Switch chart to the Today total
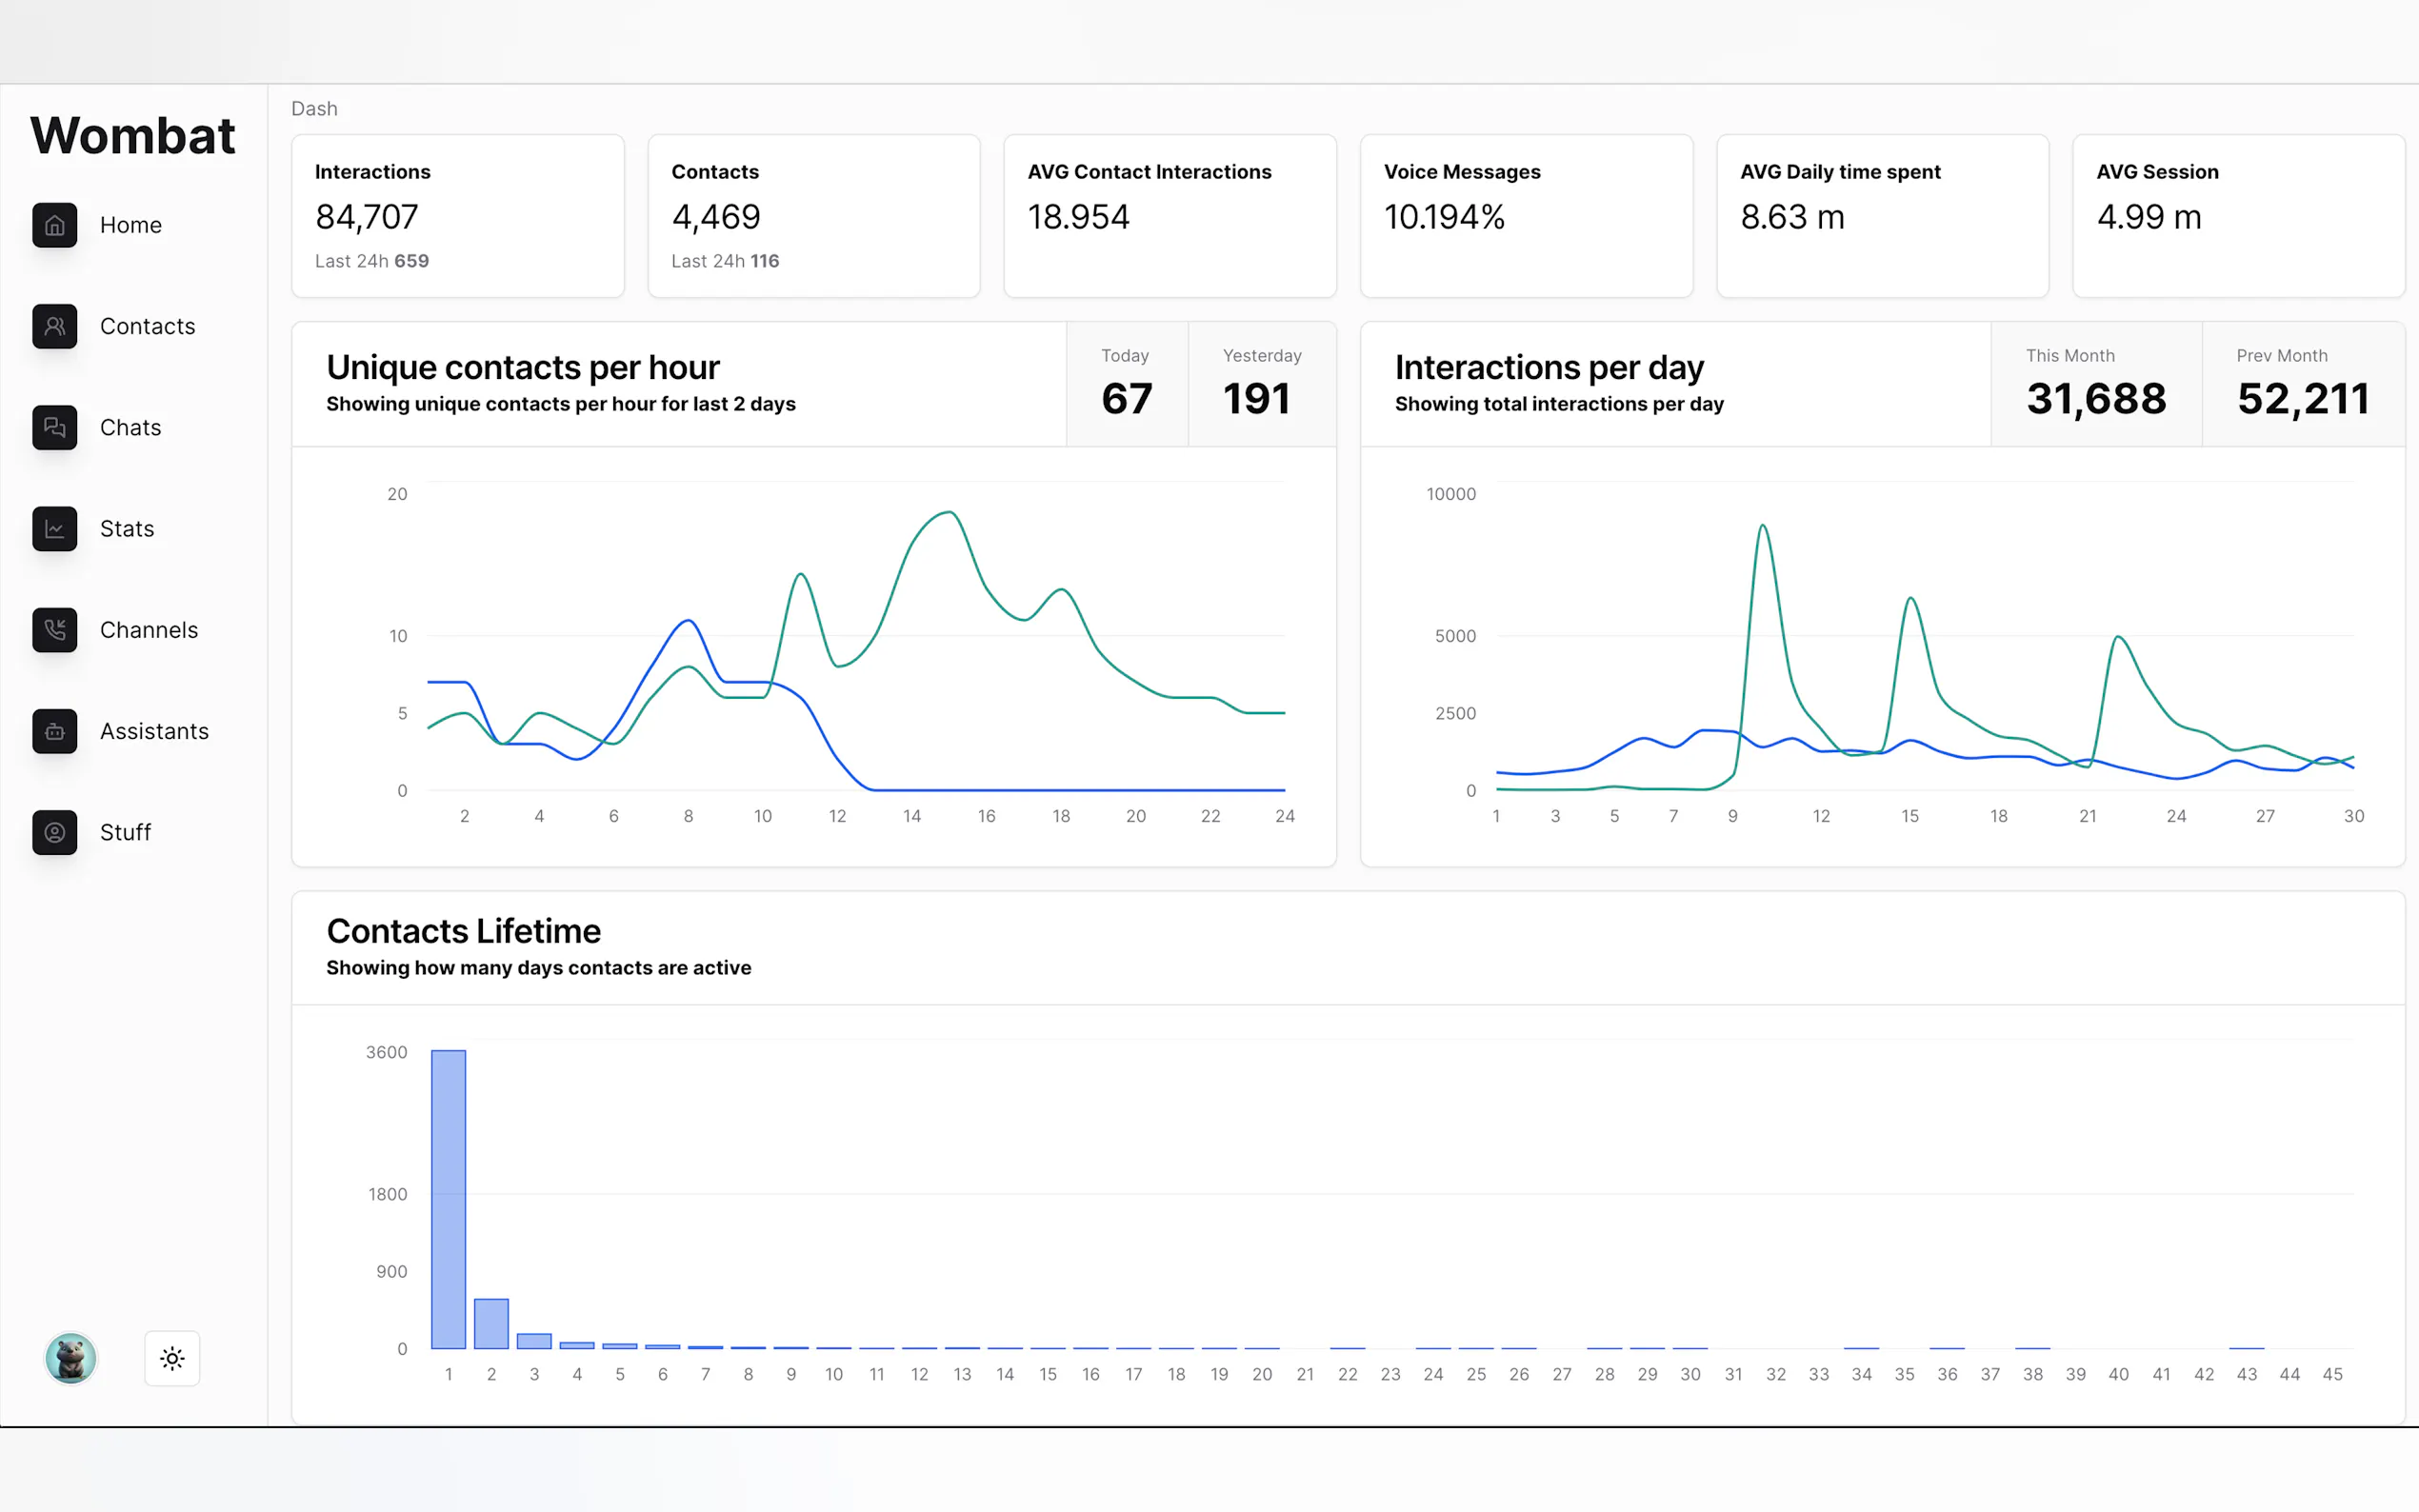Viewport: 2419px width, 1512px height. point(1126,384)
